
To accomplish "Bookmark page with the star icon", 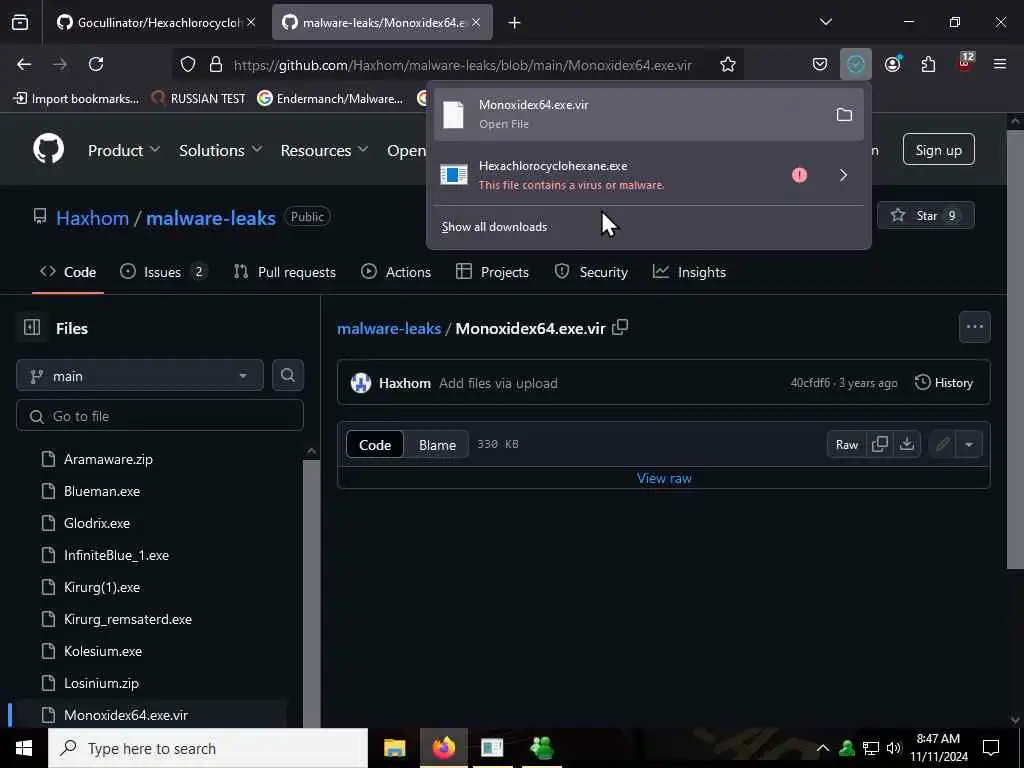I will [728, 64].
